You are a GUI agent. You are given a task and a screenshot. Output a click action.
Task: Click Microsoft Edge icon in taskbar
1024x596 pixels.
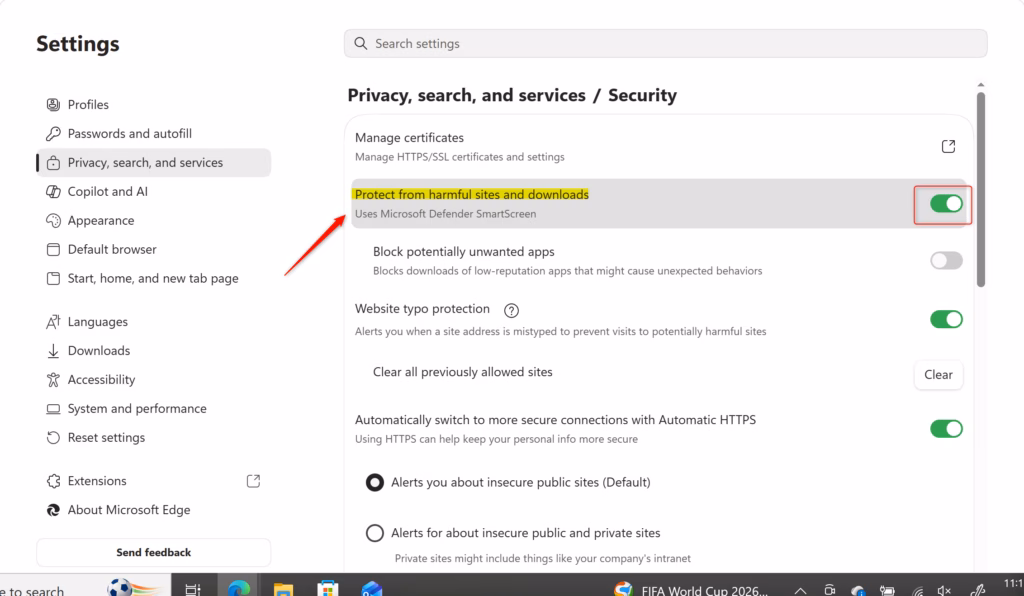[238, 588]
